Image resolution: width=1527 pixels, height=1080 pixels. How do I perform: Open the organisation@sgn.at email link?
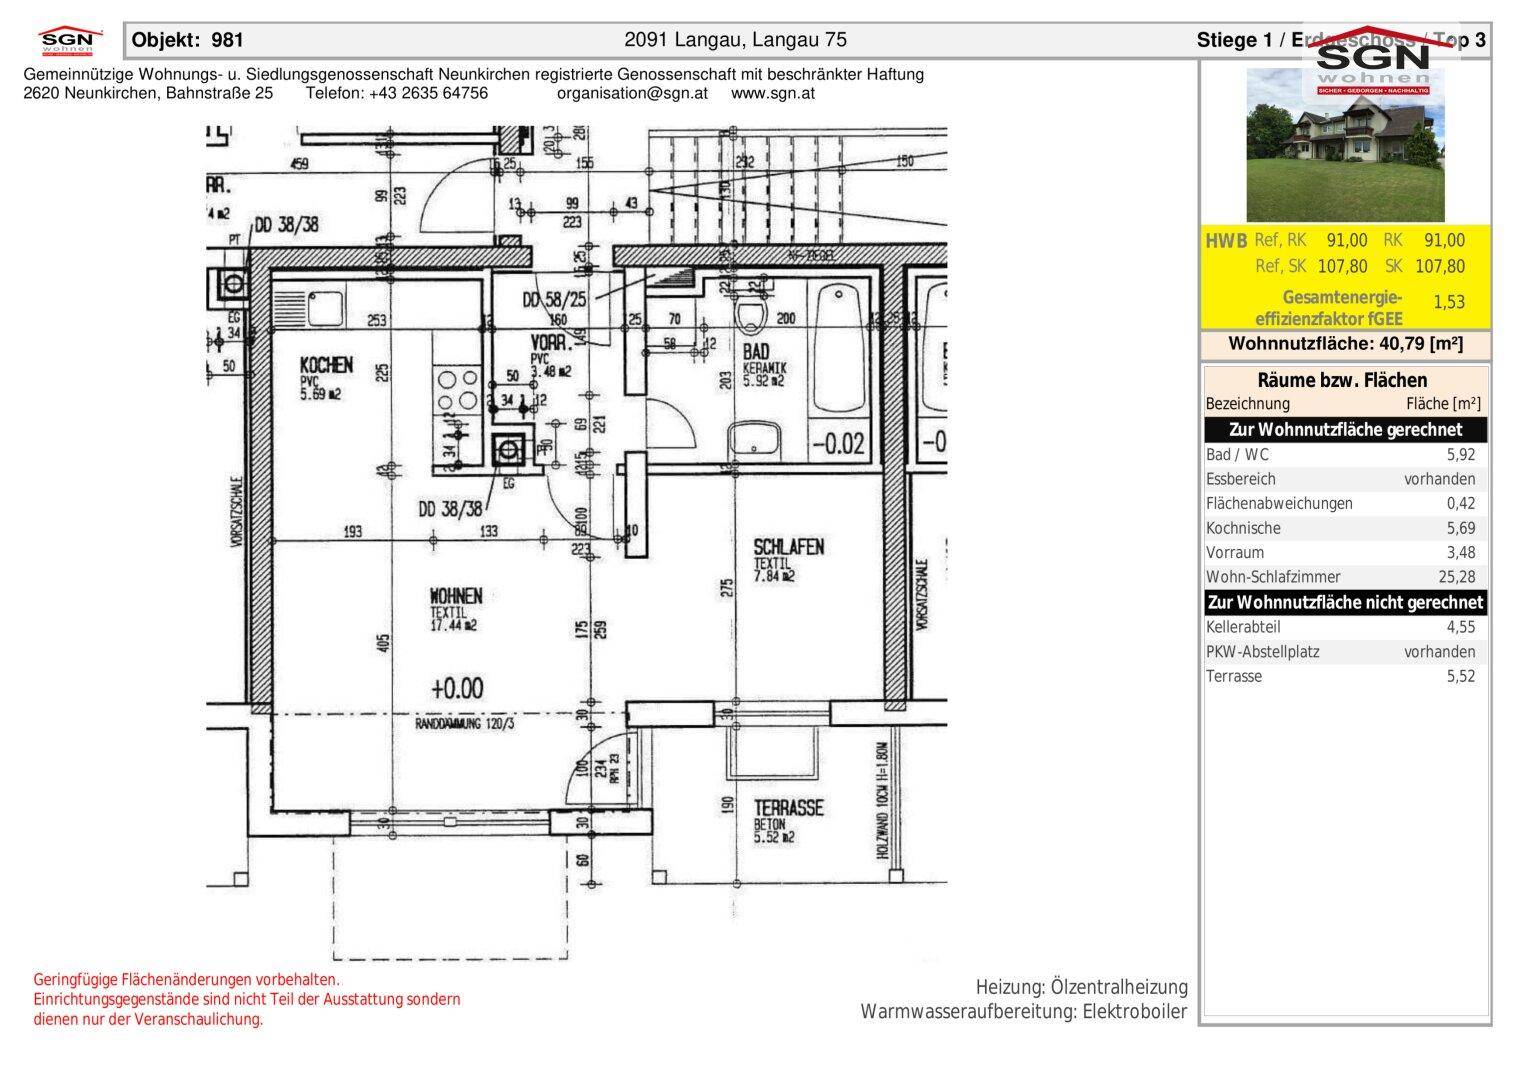(632, 93)
